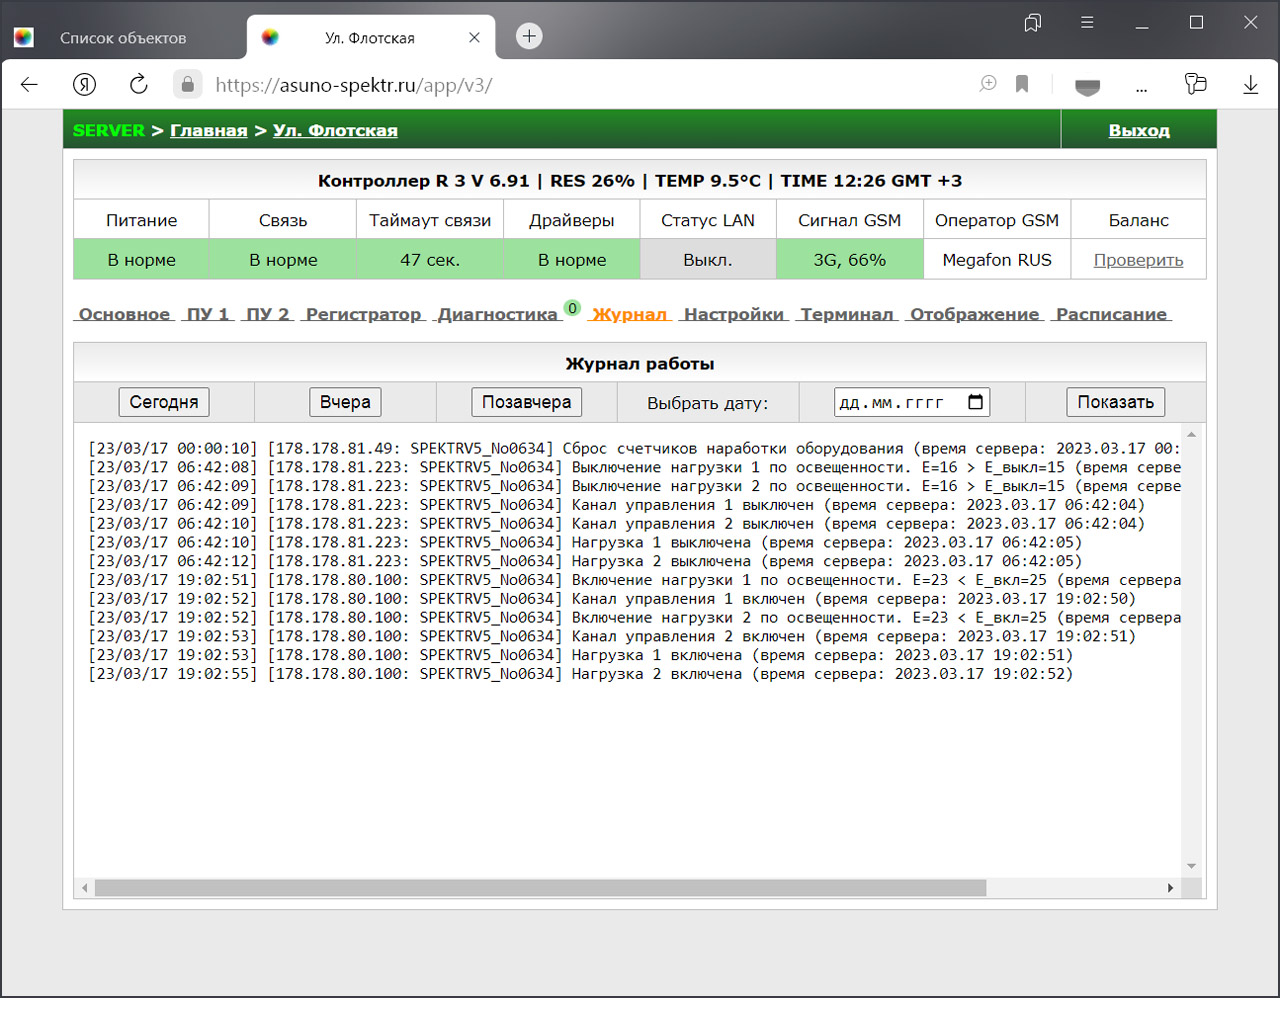Click the log vertical scrollbar down arrow
The width and height of the screenshot is (1280, 1018).
(1191, 866)
